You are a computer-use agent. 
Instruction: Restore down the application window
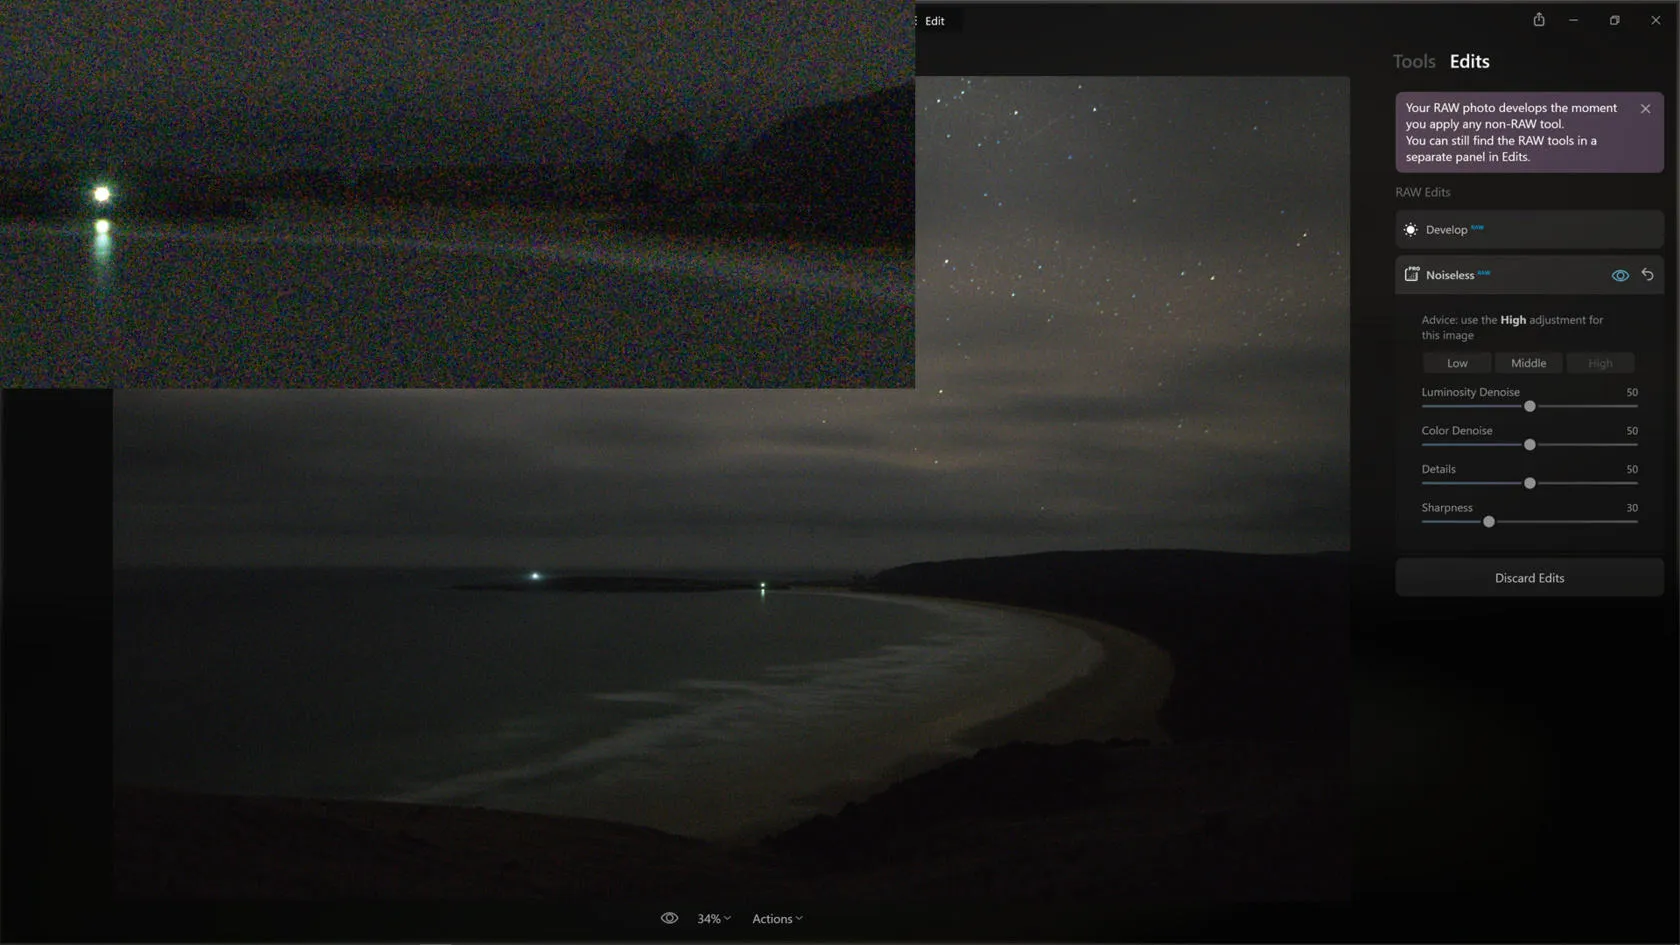click(1614, 20)
